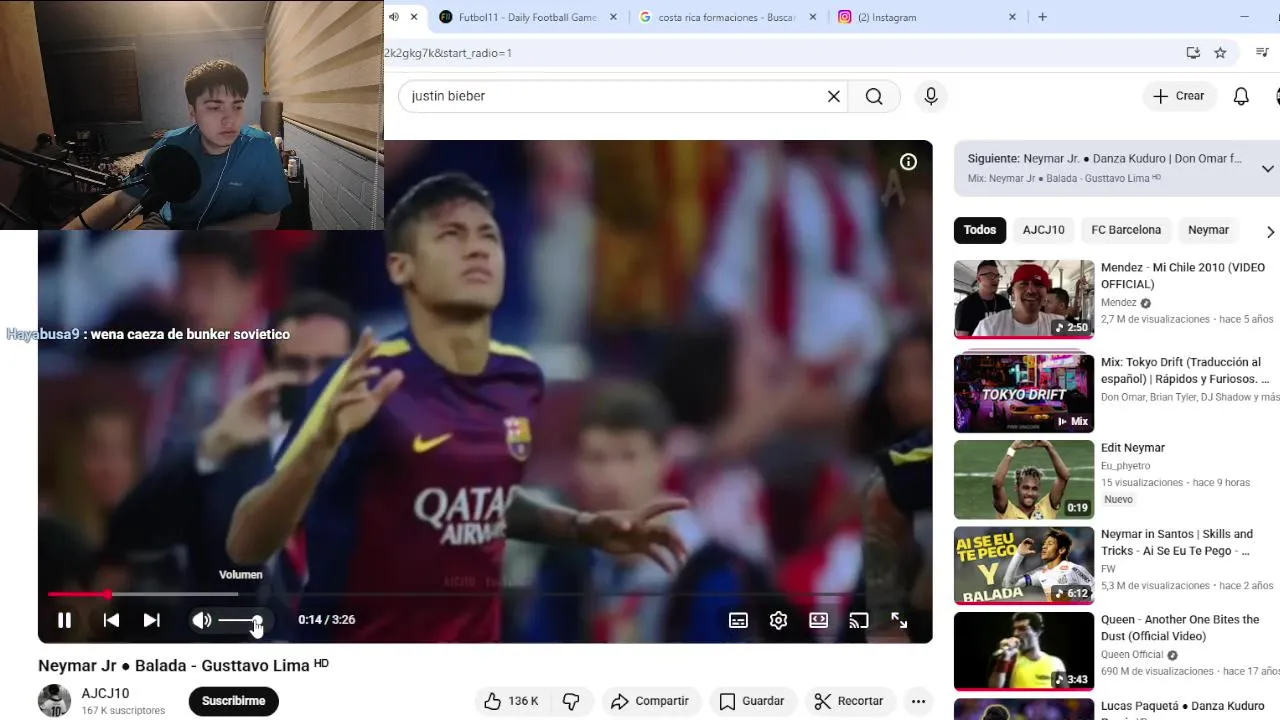Open the Mendez channel name
This screenshot has width=1280, height=720.
(1119, 303)
